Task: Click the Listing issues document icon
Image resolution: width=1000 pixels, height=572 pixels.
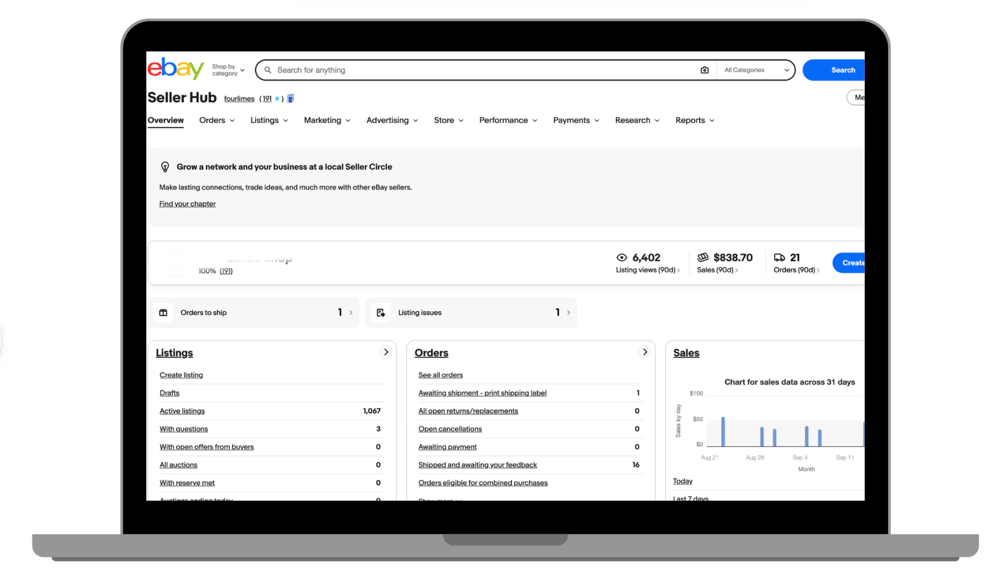Action: coord(381,312)
